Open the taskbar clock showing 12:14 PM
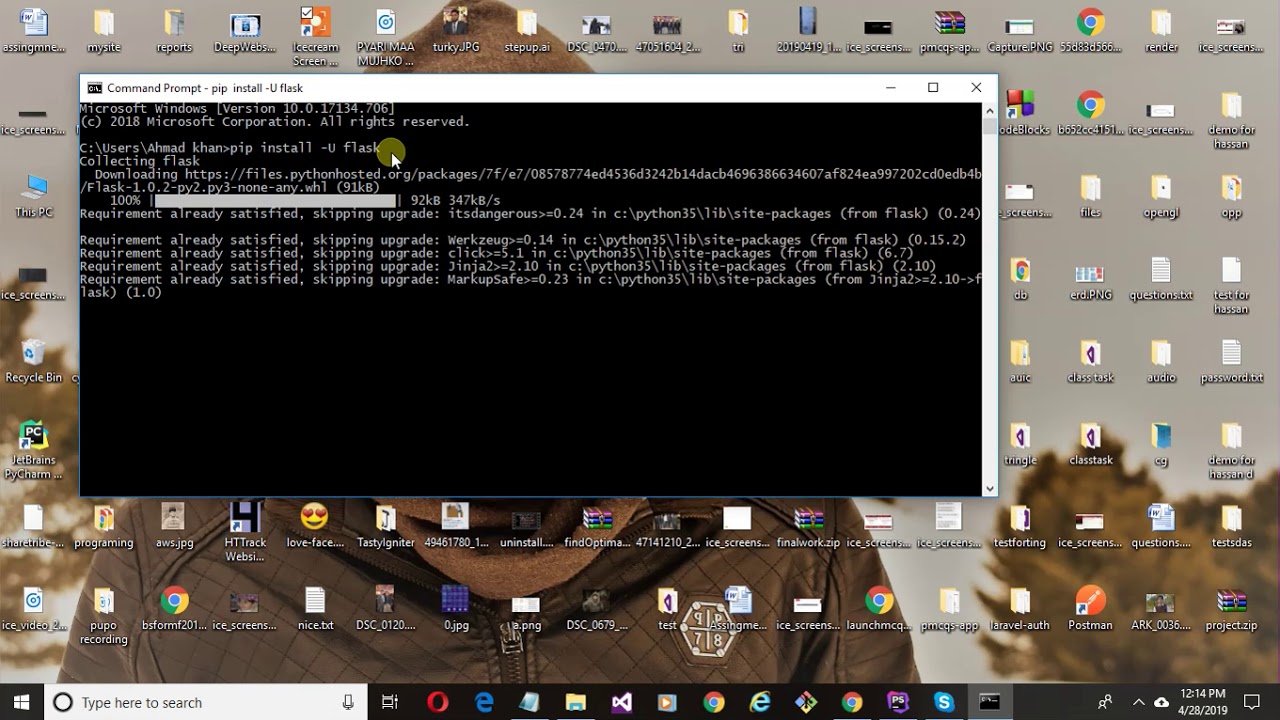Image resolution: width=1280 pixels, height=720 pixels. pos(1202,702)
